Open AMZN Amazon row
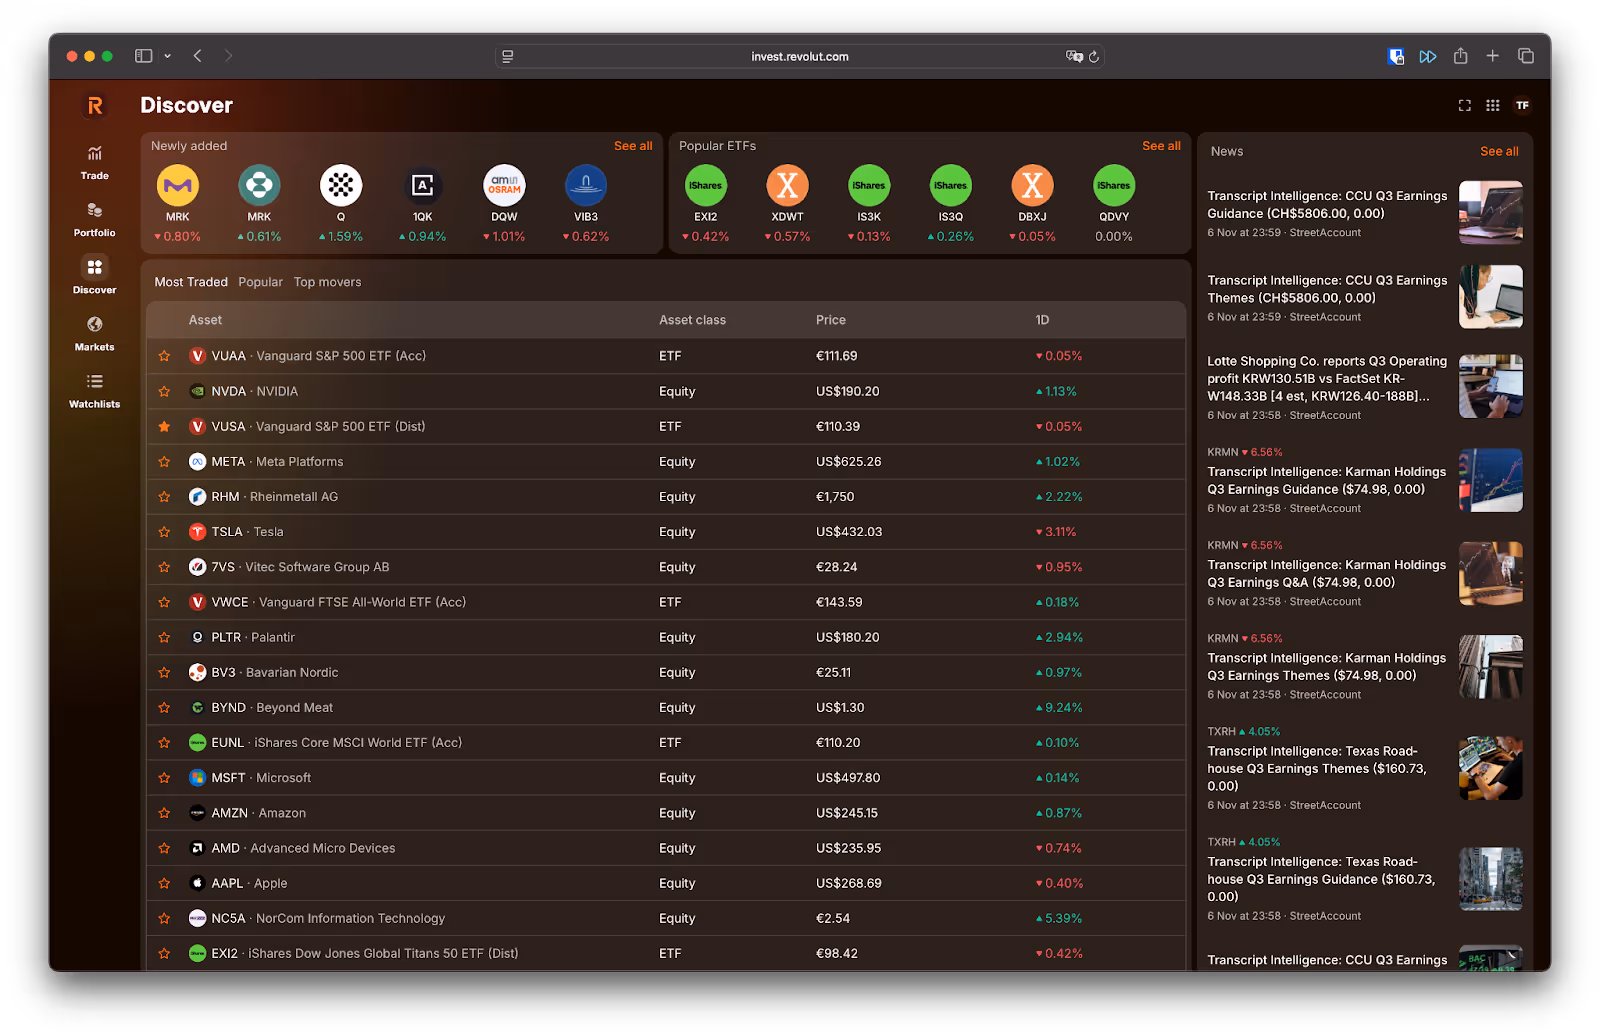Image resolution: width=1600 pixels, height=1036 pixels. tap(665, 813)
